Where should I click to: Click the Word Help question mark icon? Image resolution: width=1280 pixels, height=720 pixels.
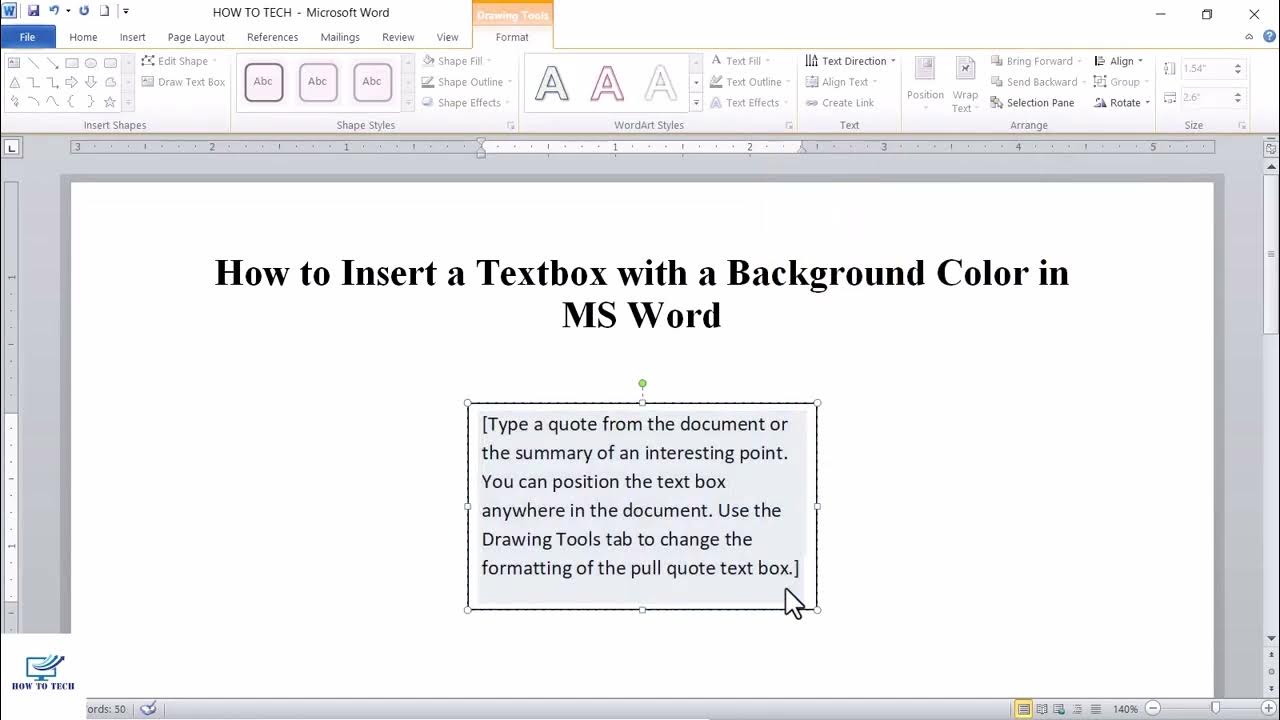(1267, 37)
